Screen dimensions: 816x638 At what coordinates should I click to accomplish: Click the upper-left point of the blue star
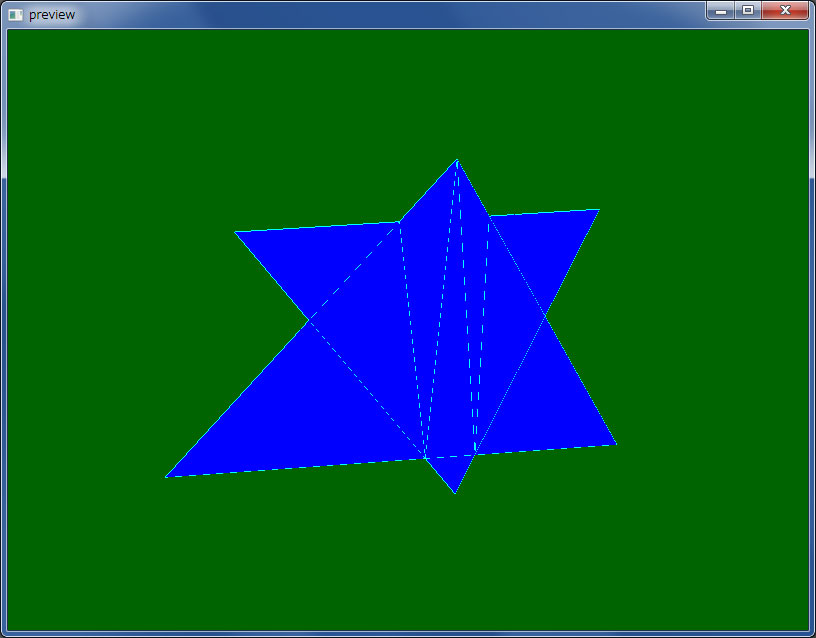tap(238, 233)
